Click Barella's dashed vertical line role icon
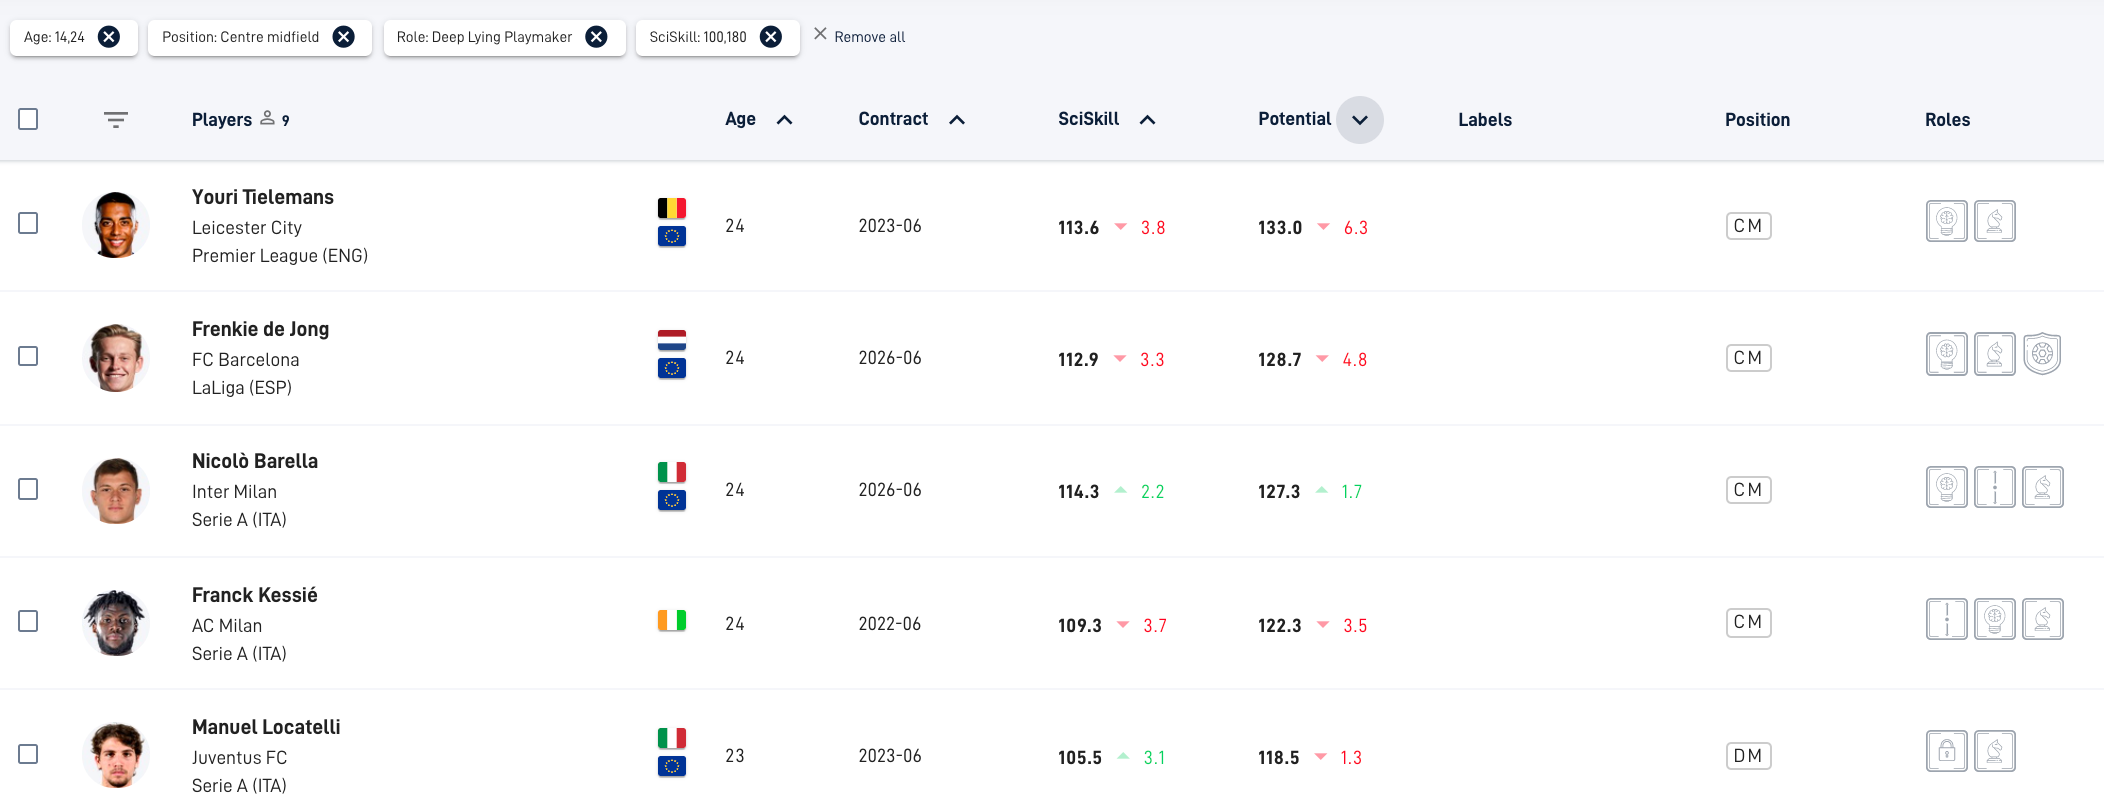The height and width of the screenshot is (812, 2104). (1995, 487)
